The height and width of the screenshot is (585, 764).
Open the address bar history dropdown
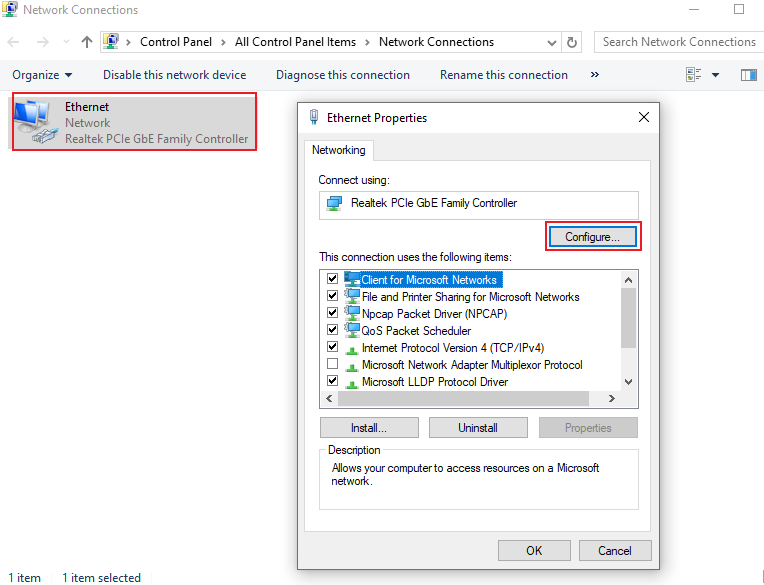click(x=552, y=43)
